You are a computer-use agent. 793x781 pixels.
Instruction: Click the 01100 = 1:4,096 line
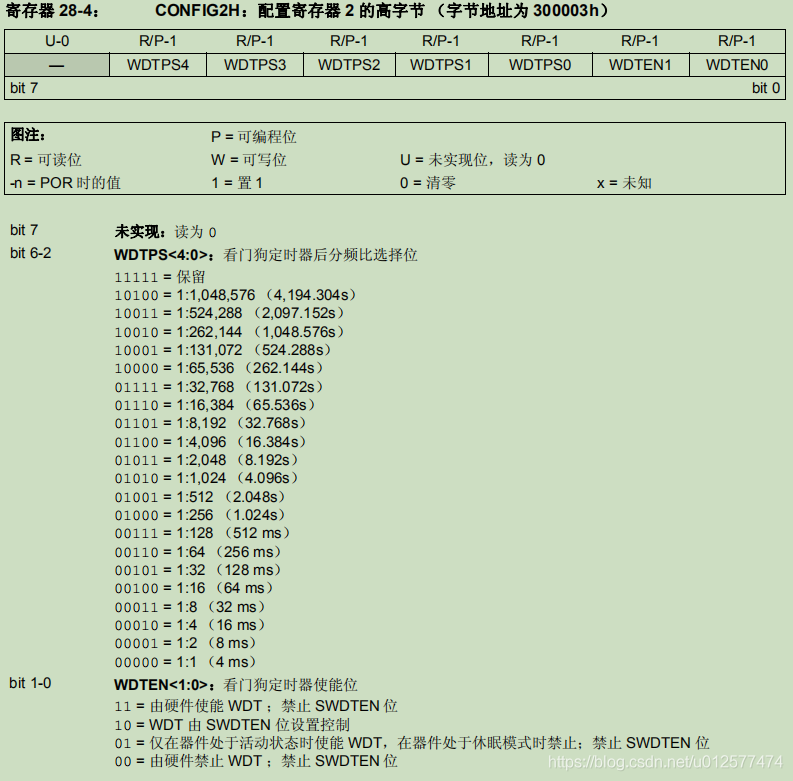coord(210,442)
